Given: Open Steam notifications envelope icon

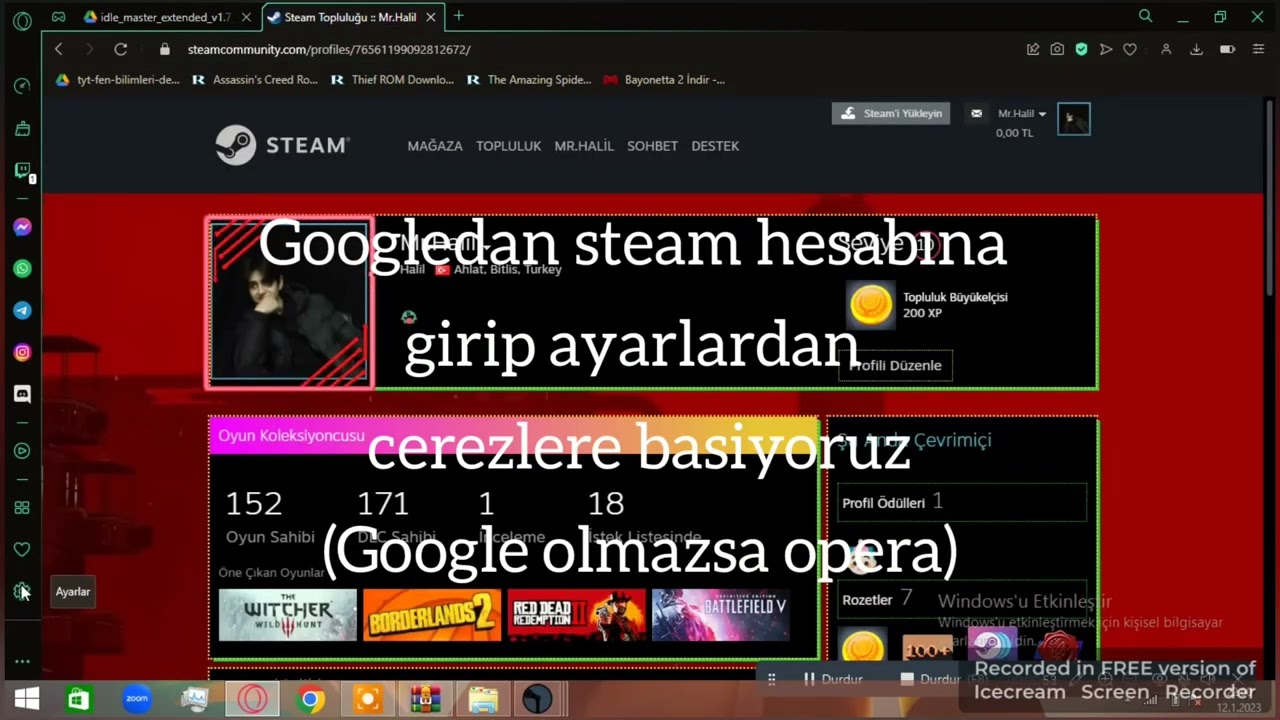Looking at the screenshot, I should (976, 114).
